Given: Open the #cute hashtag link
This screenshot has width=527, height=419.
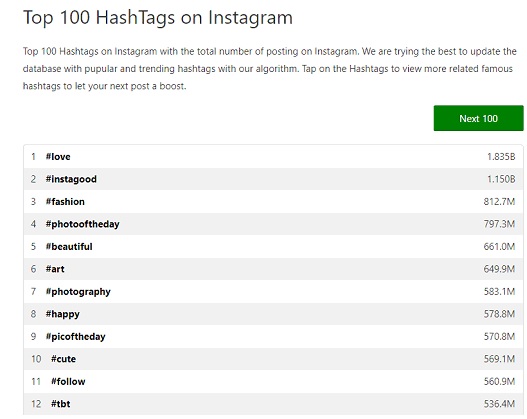Looking at the screenshot, I should pyautogui.click(x=64, y=359).
